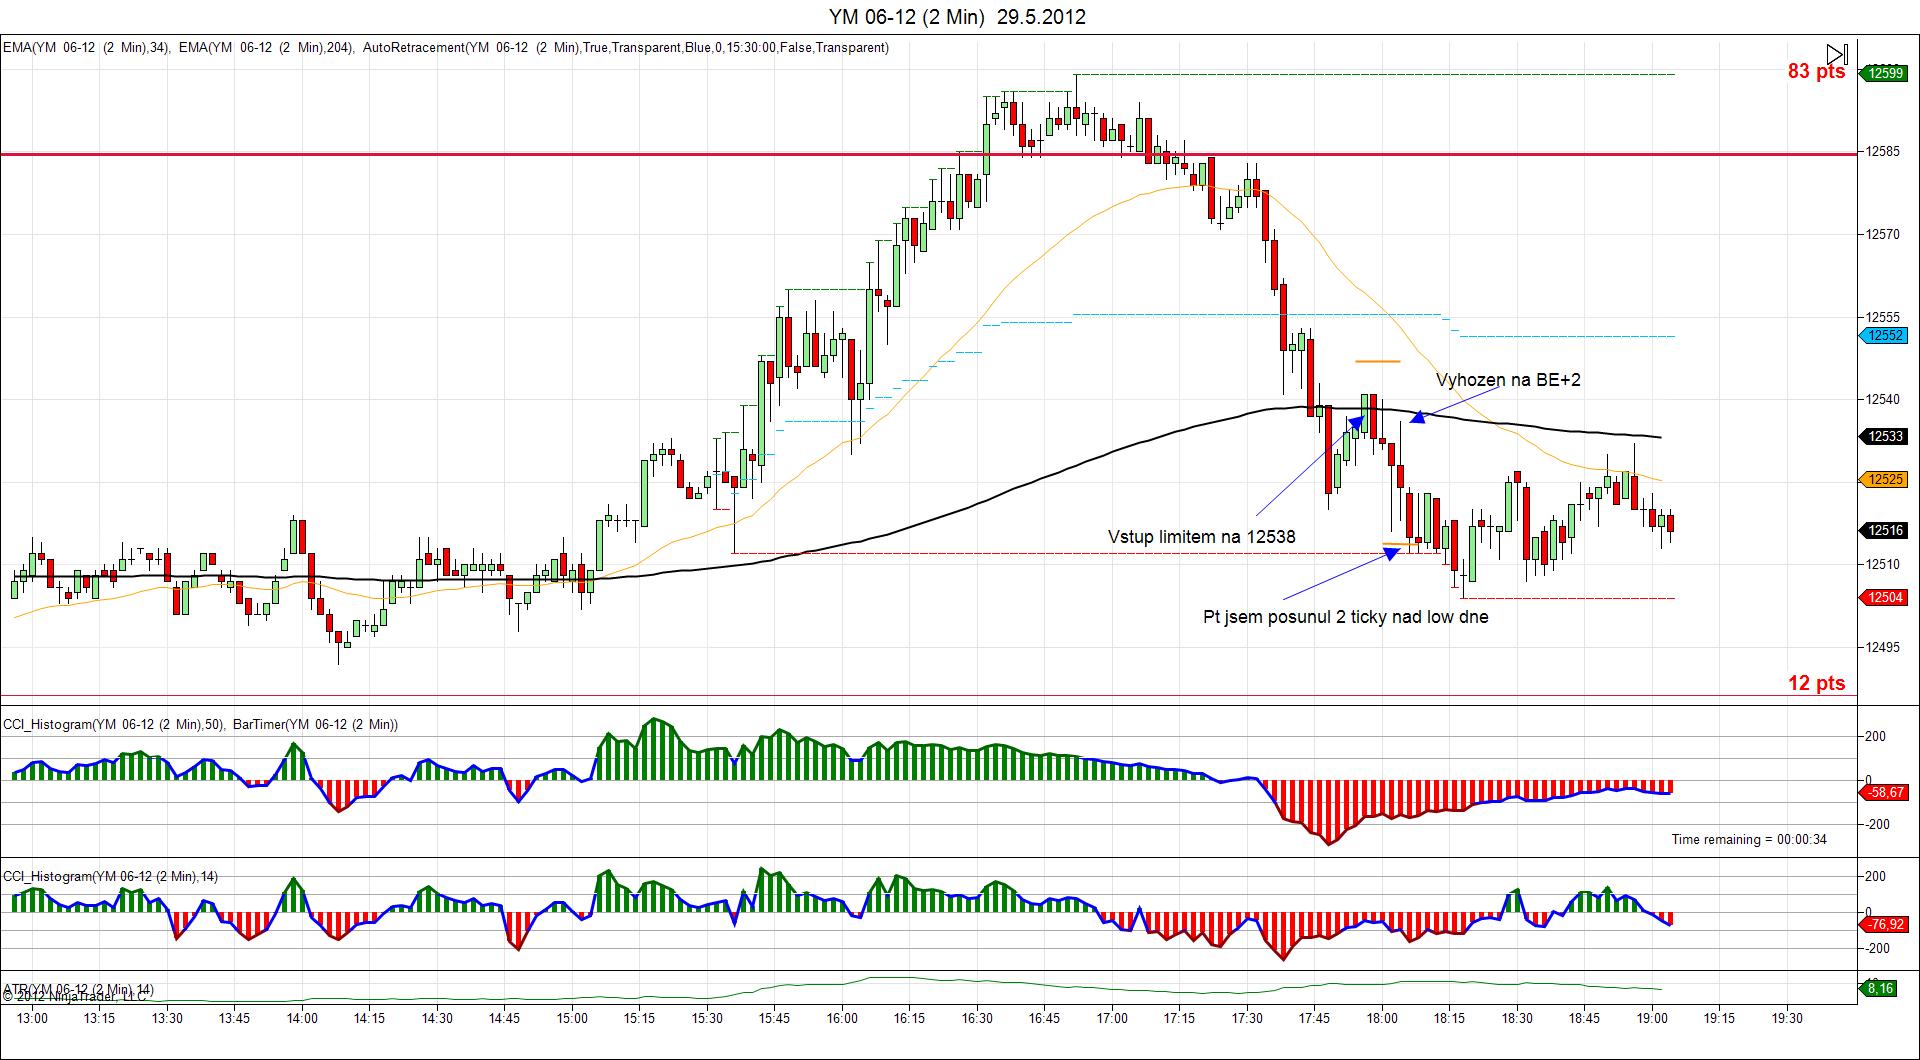This screenshot has width=1920, height=1060.
Task: Click the 18:00 time axis label
Action: pyautogui.click(x=1382, y=1018)
